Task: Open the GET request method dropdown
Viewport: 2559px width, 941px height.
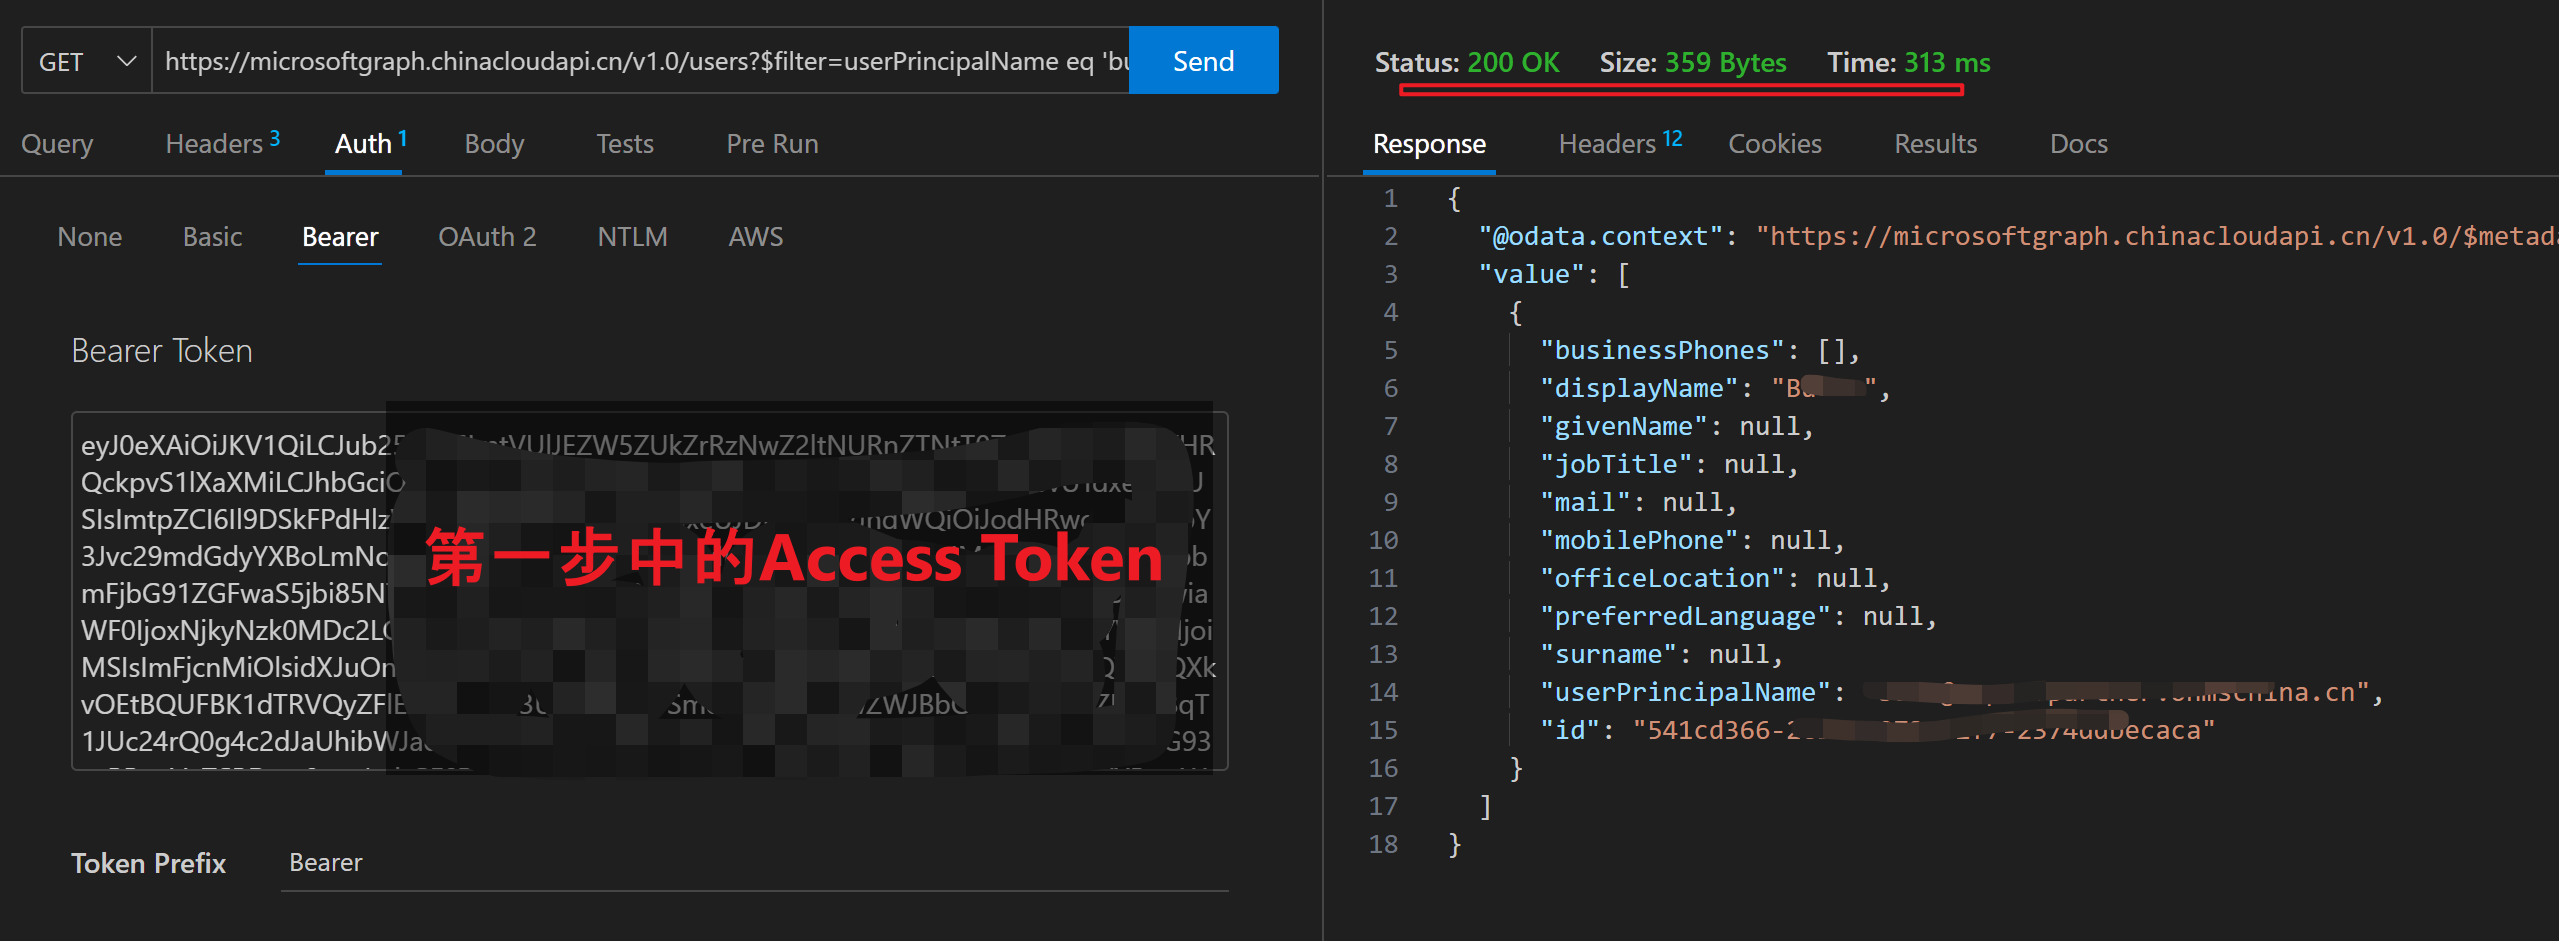Action: 85,60
